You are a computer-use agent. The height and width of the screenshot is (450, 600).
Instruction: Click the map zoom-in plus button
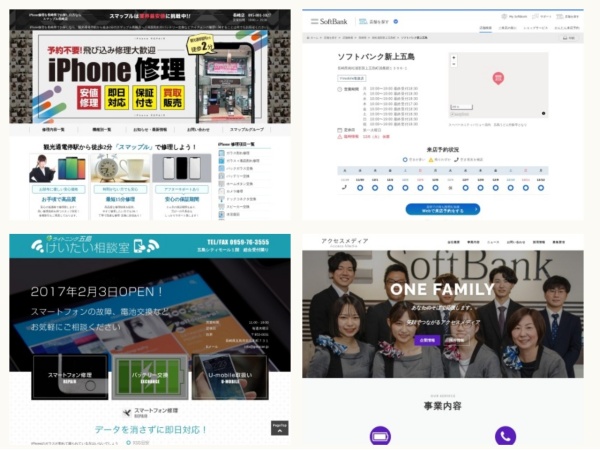pyautogui.click(x=454, y=58)
